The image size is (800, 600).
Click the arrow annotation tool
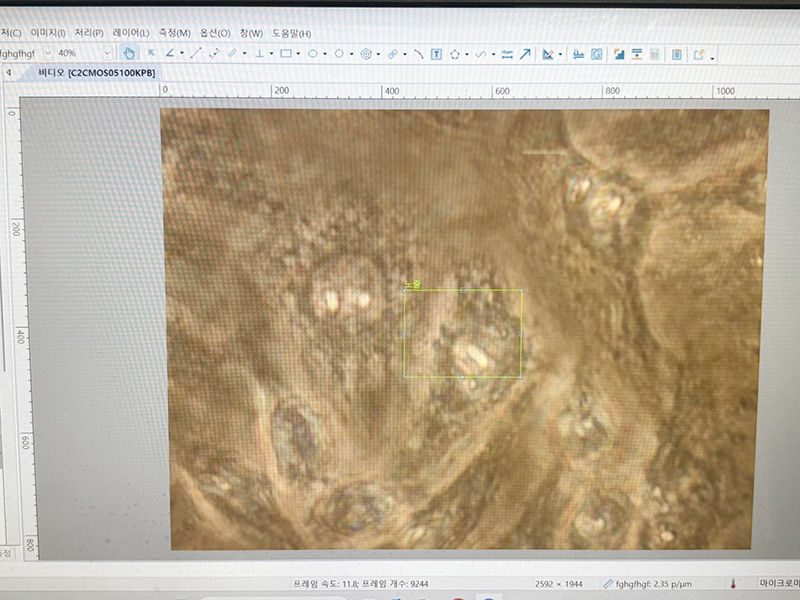(524, 54)
